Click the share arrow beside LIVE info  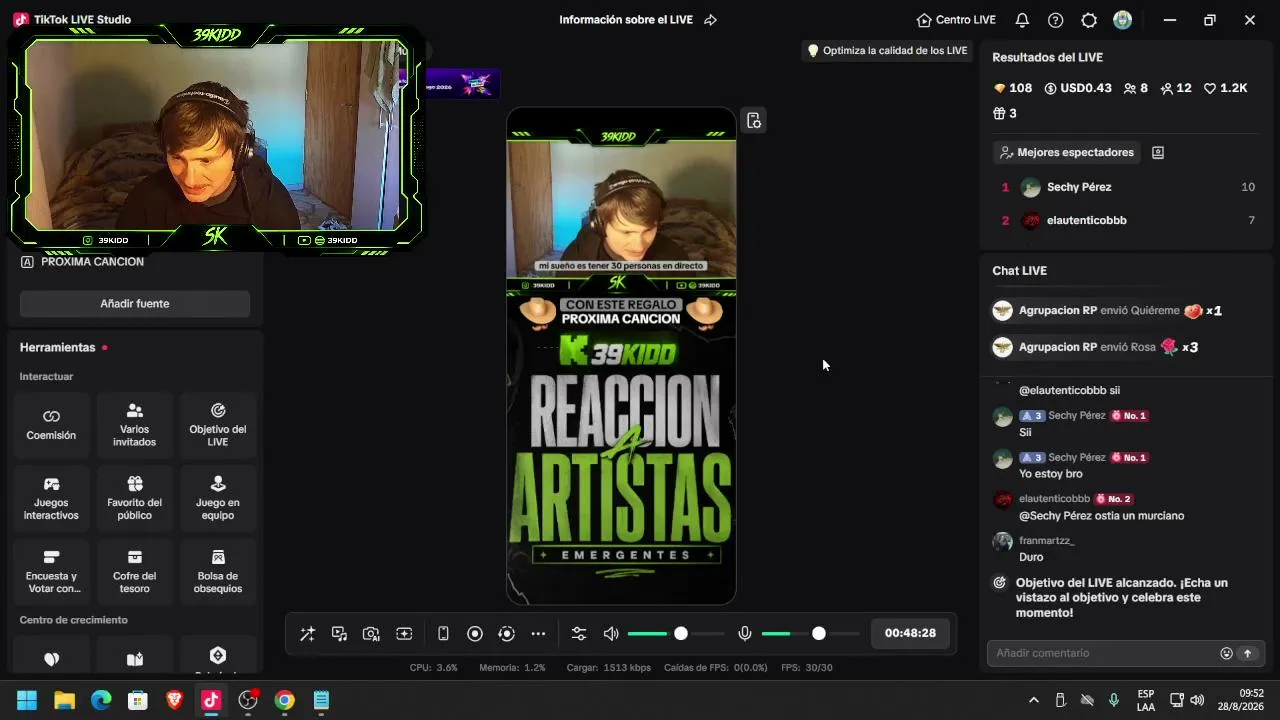(710, 20)
